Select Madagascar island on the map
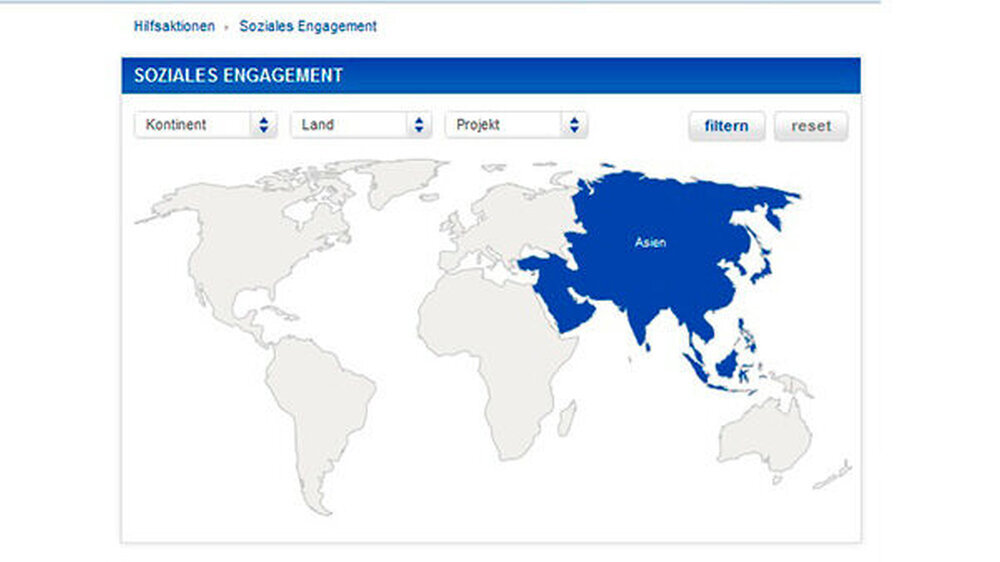The image size is (1000, 562). point(567,416)
